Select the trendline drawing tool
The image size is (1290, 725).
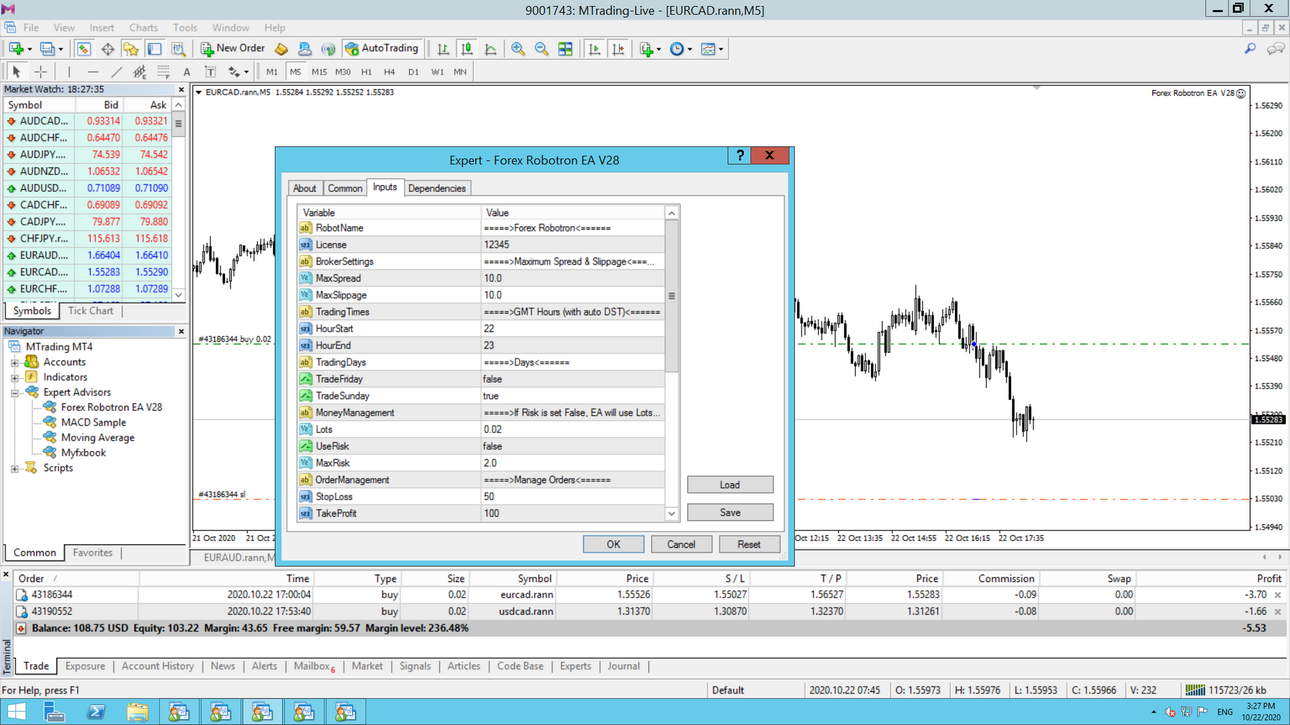point(116,72)
